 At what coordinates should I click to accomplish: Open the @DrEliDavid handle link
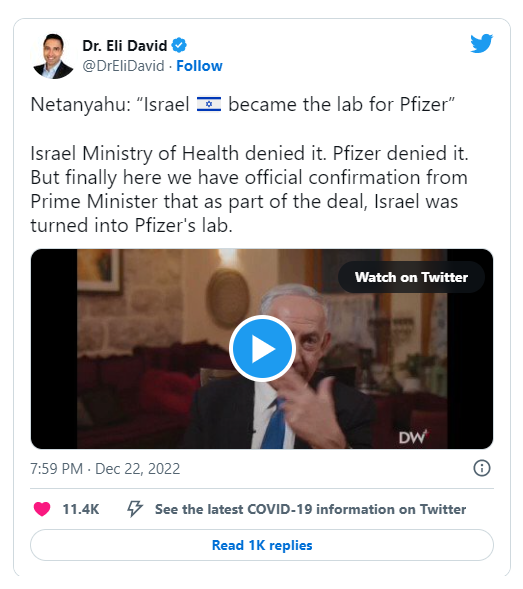[x=123, y=66]
